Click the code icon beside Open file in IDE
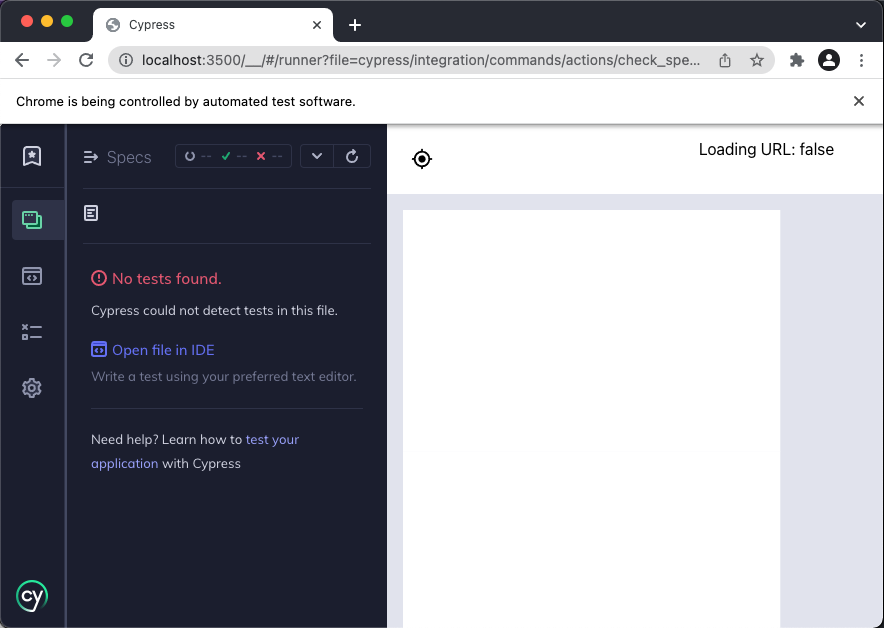 point(99,350)
